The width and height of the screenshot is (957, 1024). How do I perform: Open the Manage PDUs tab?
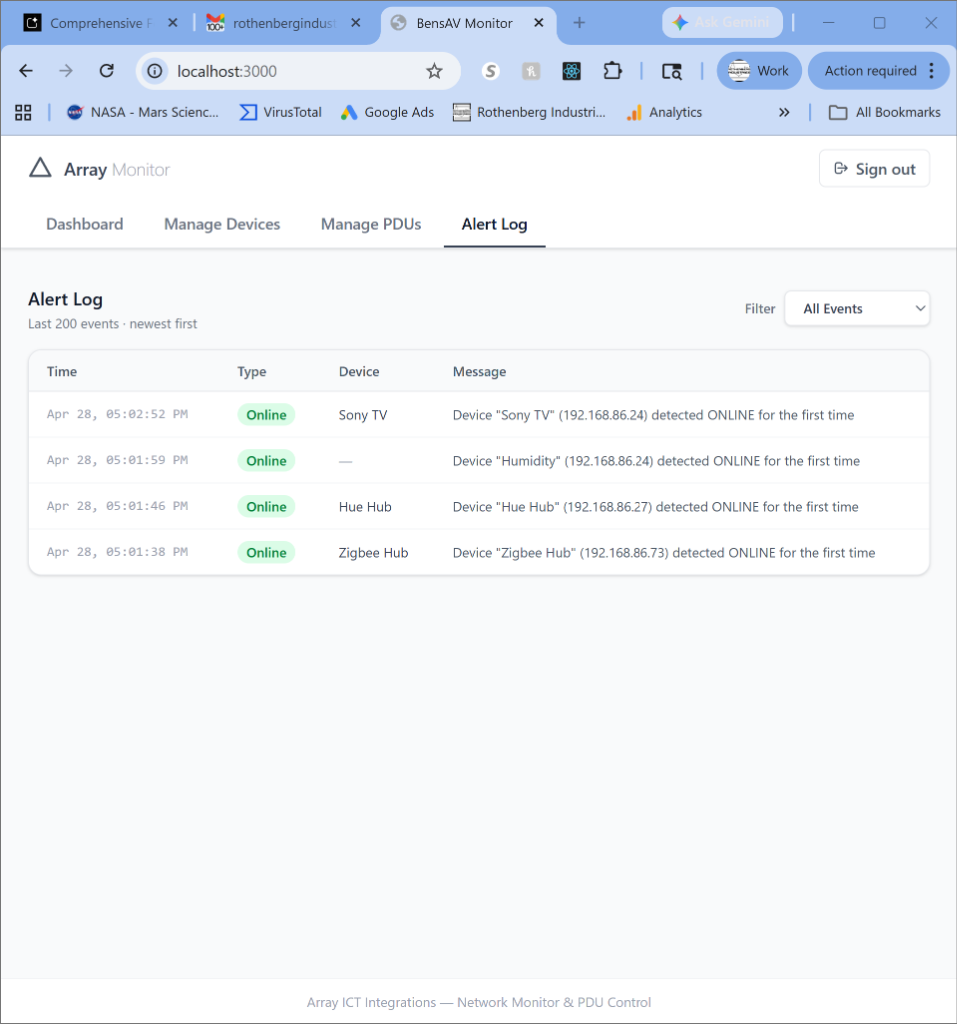[371, 224]
